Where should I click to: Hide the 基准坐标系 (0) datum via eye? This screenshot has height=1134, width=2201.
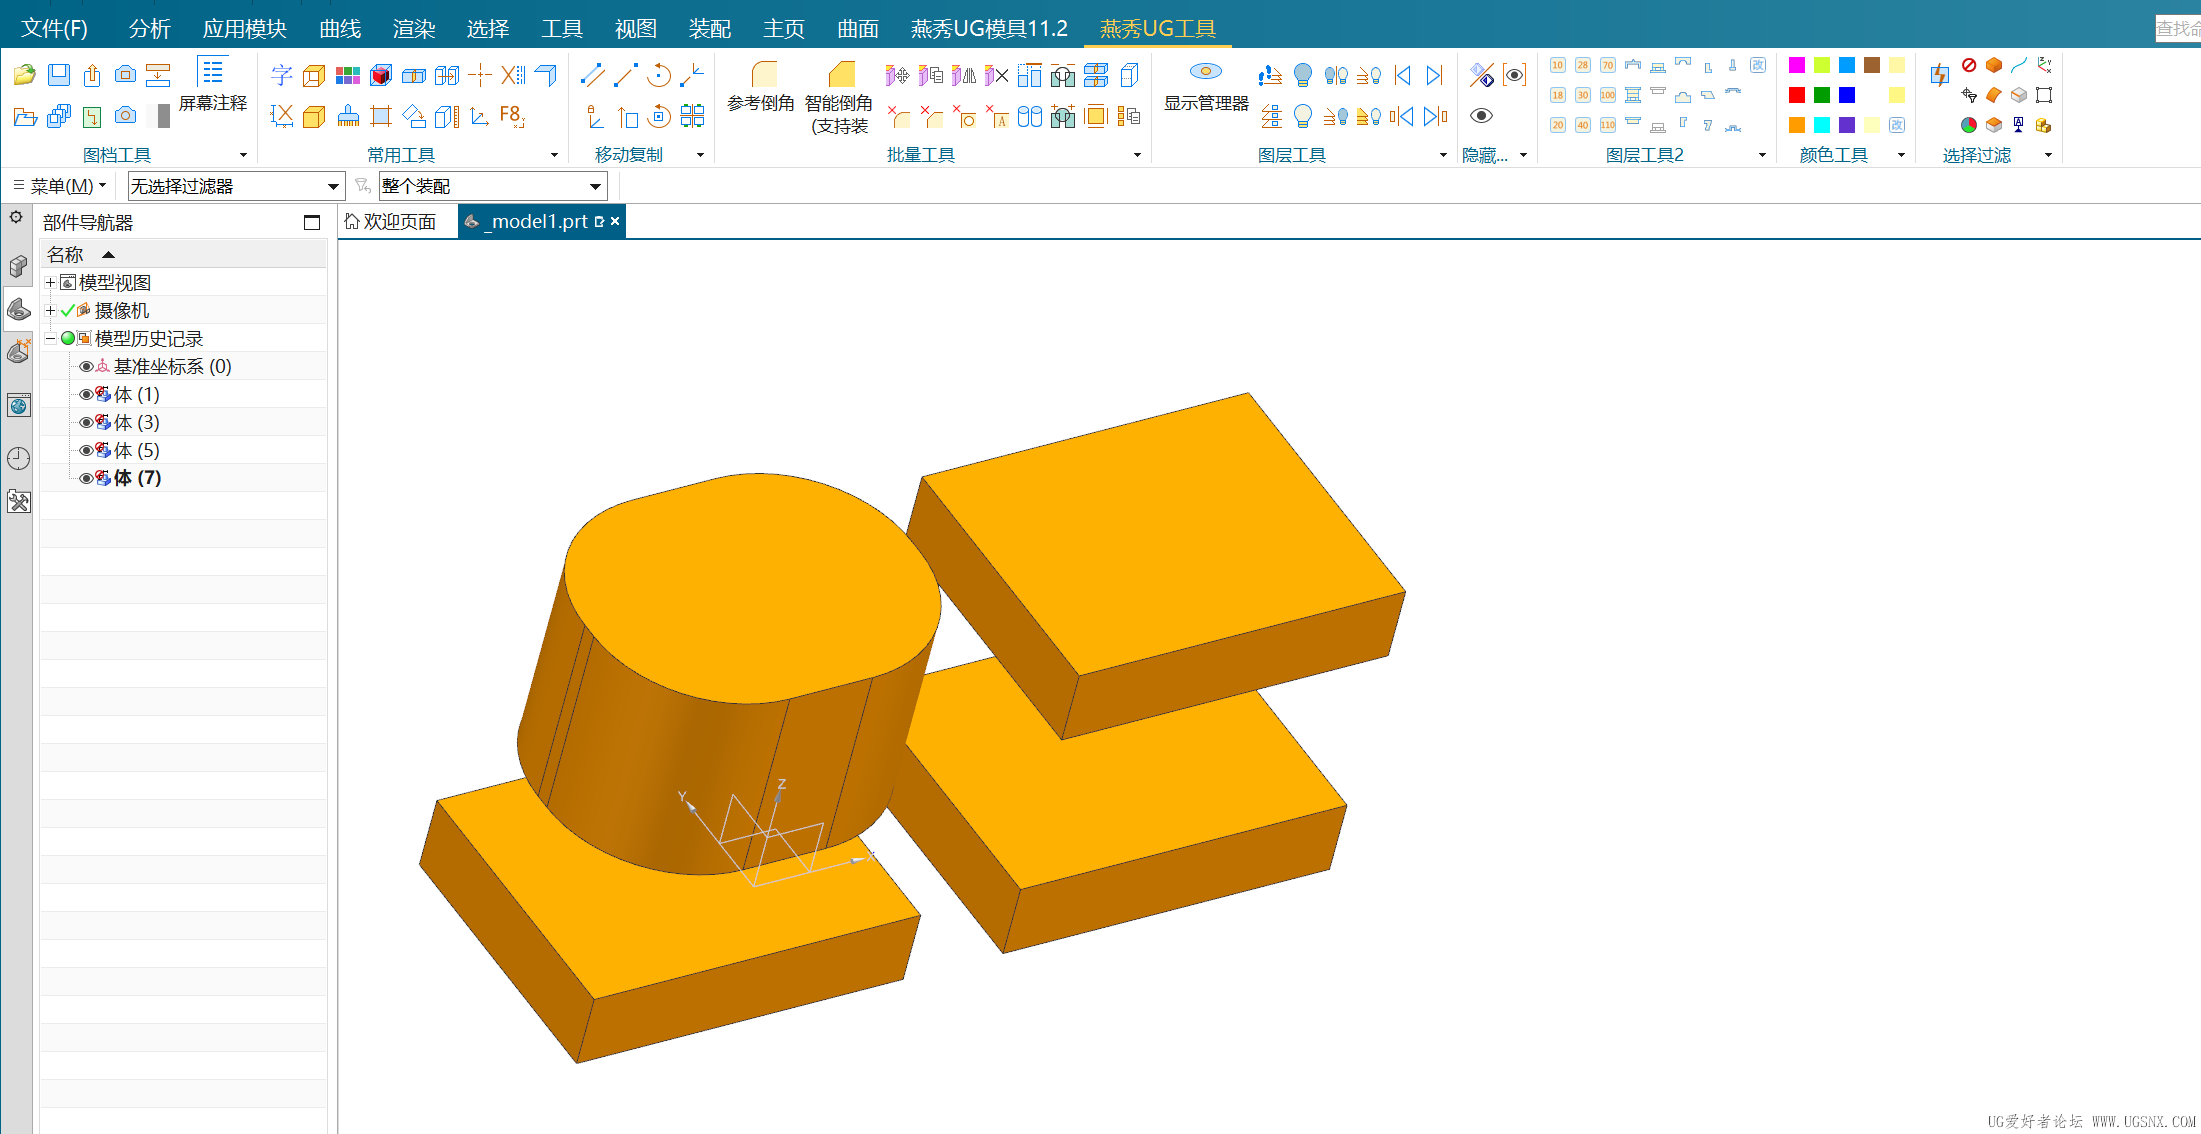point(86,367)
